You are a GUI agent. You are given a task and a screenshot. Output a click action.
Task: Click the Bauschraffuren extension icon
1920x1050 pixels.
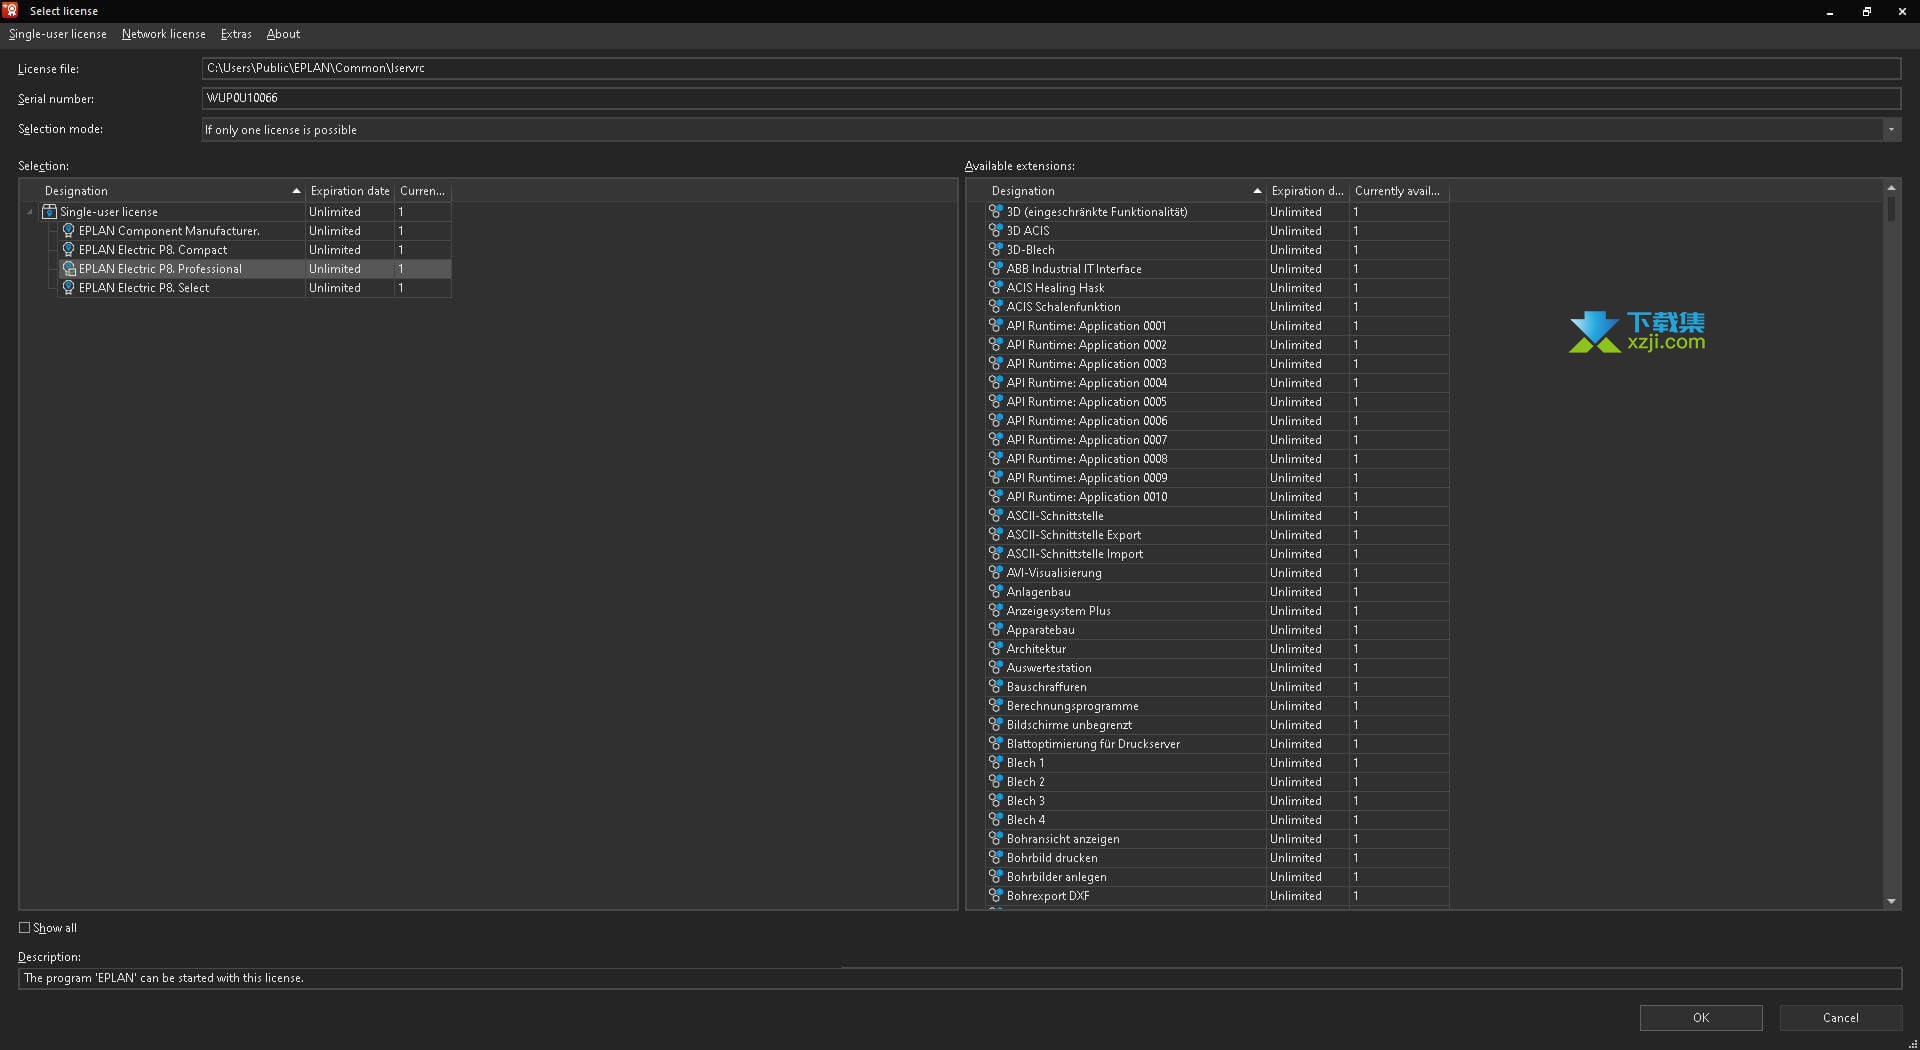point(995,687)
